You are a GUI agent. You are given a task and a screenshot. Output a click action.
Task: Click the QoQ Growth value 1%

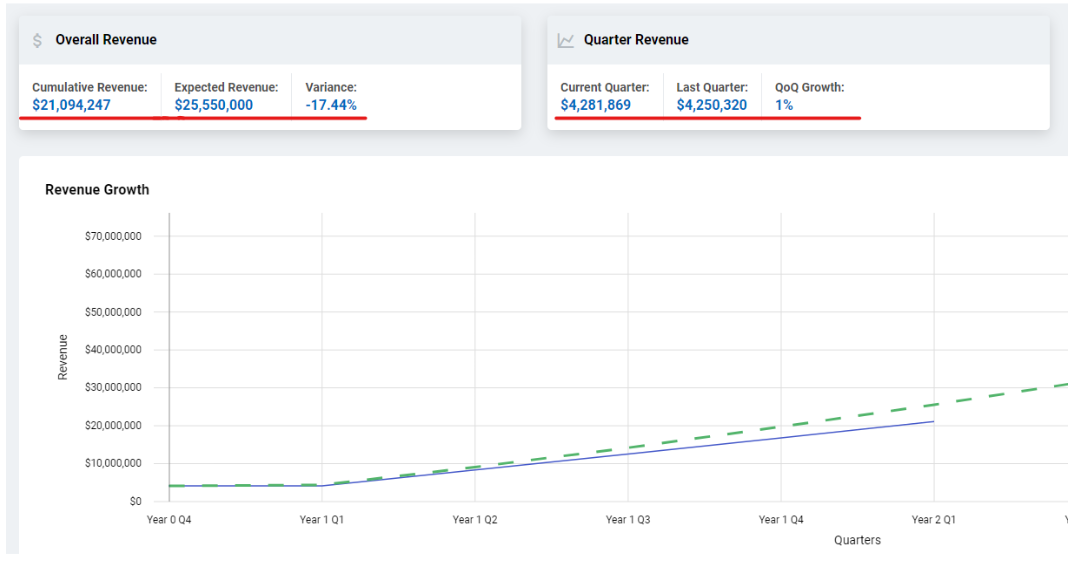[x=784, y=105]
